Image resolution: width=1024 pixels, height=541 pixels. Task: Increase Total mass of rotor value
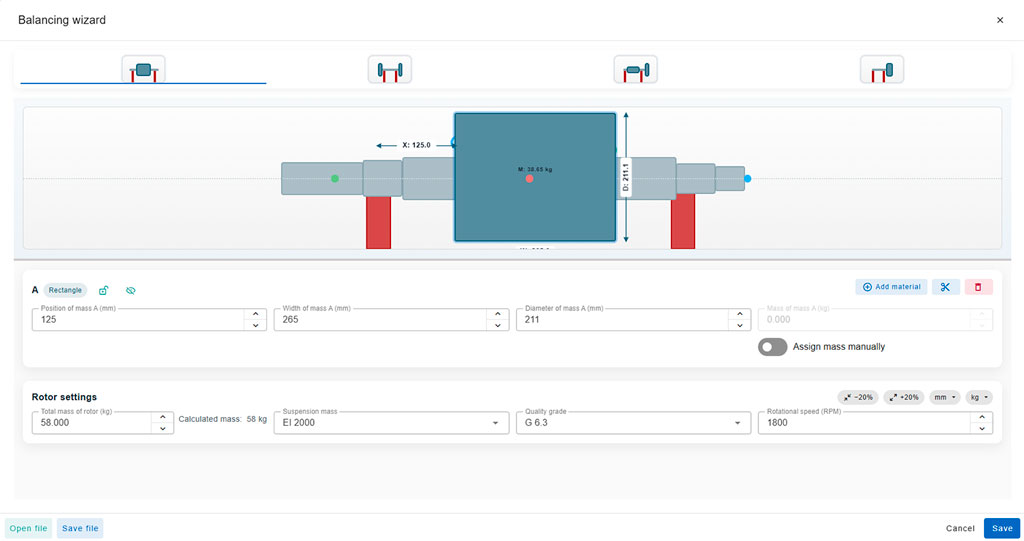163,418
